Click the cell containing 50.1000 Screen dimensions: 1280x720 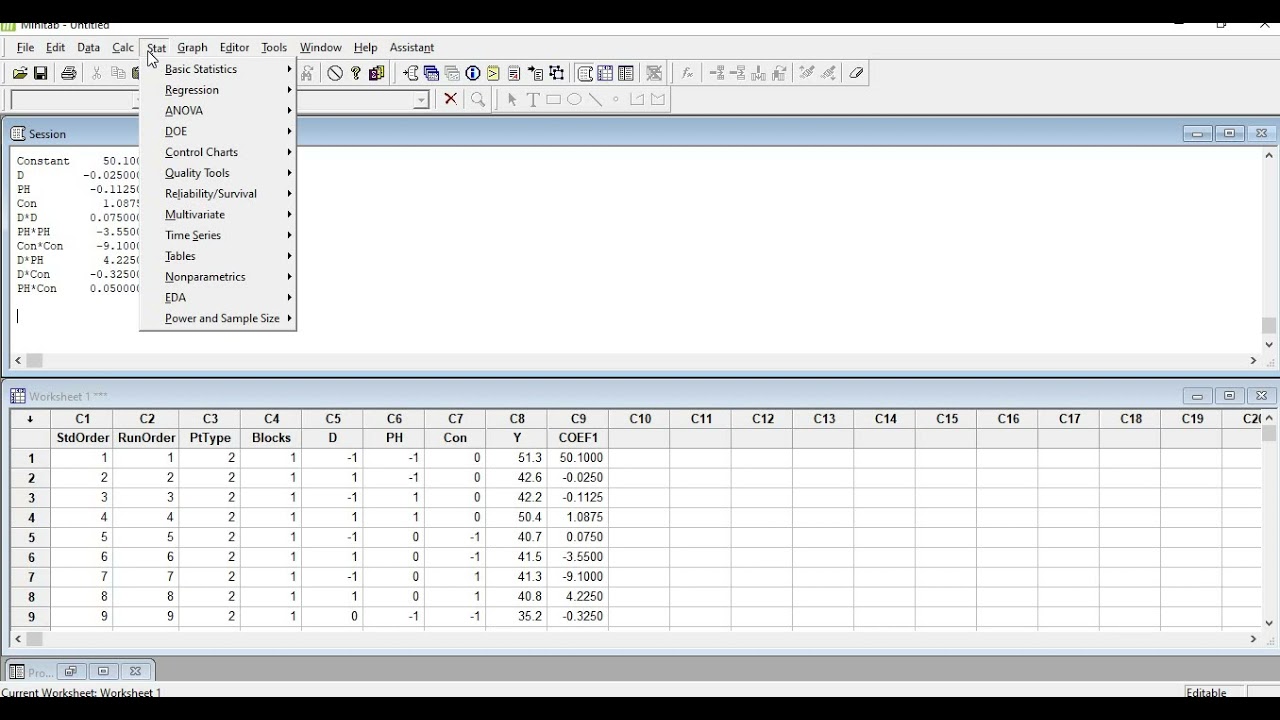click(578, 458)
